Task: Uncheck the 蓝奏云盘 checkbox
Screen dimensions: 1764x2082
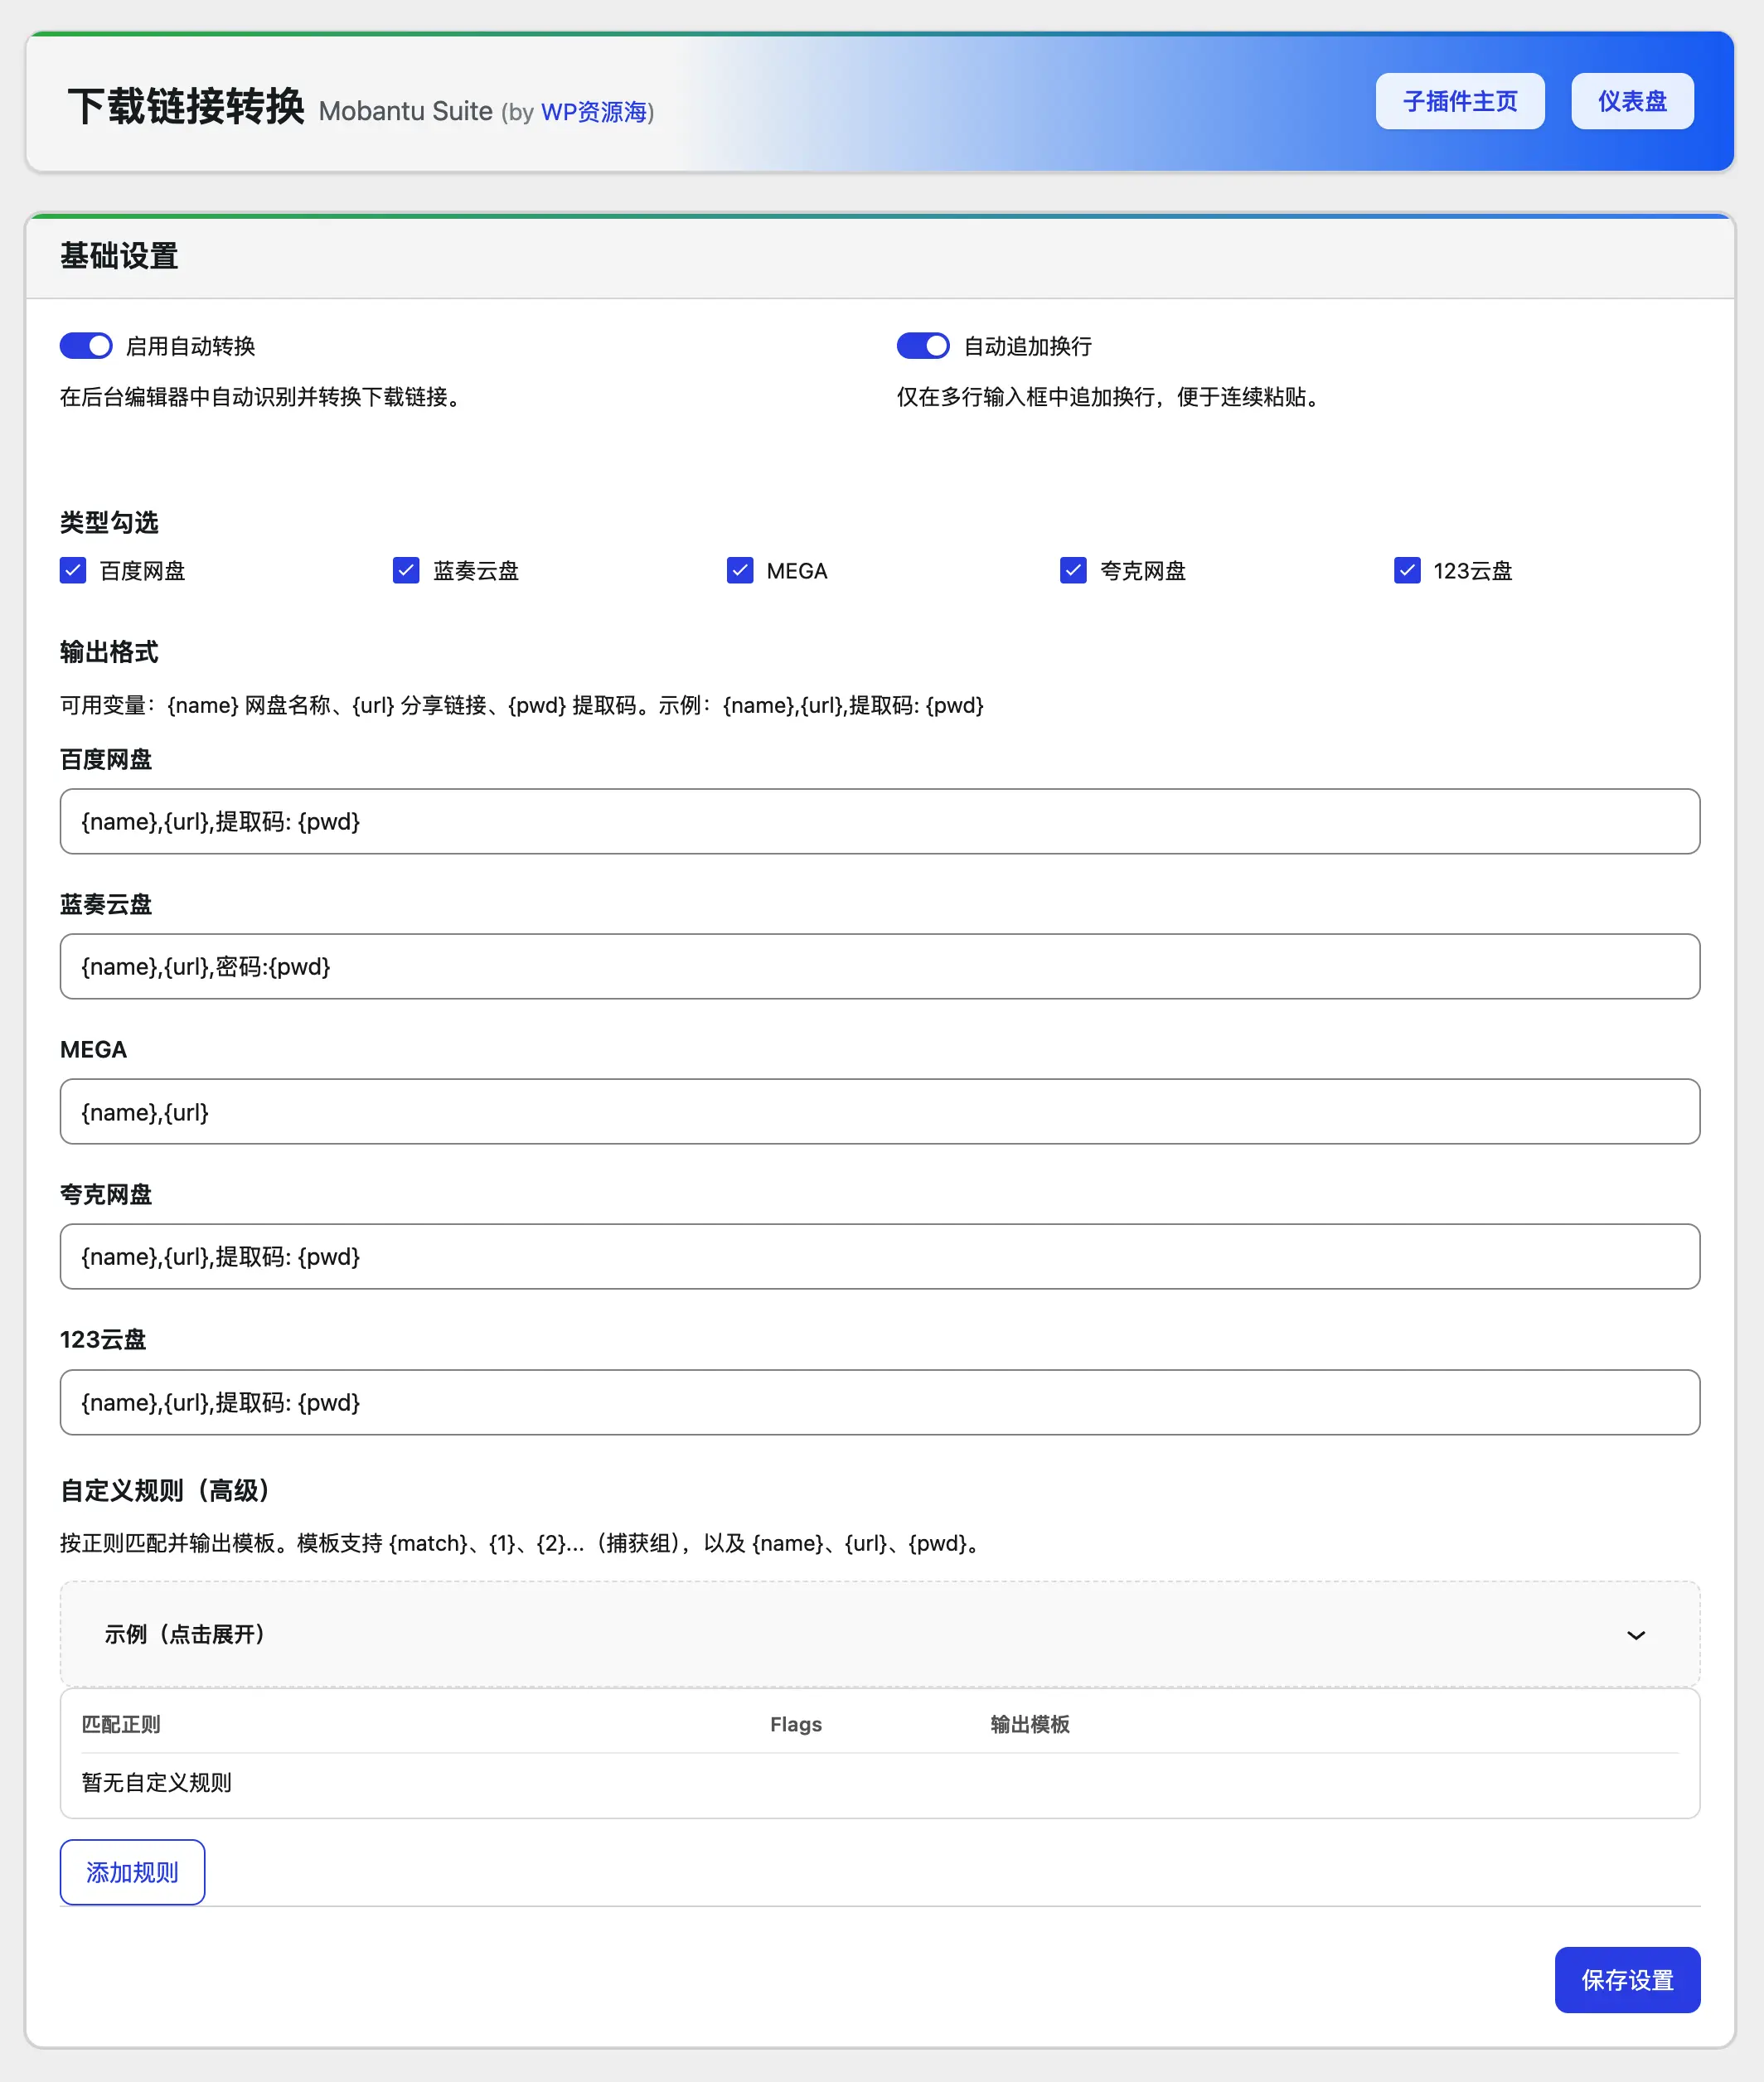Action: click(x=406, y=571)
